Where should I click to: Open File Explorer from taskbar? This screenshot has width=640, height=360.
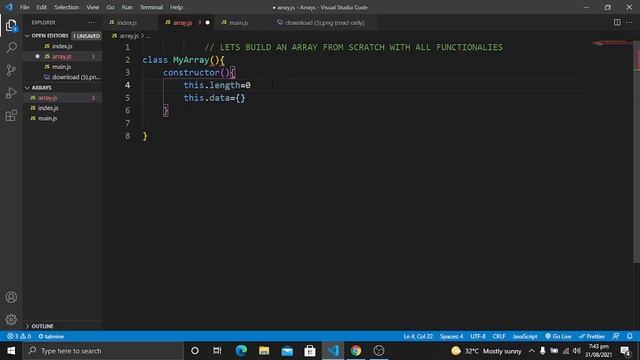(264, 351)
